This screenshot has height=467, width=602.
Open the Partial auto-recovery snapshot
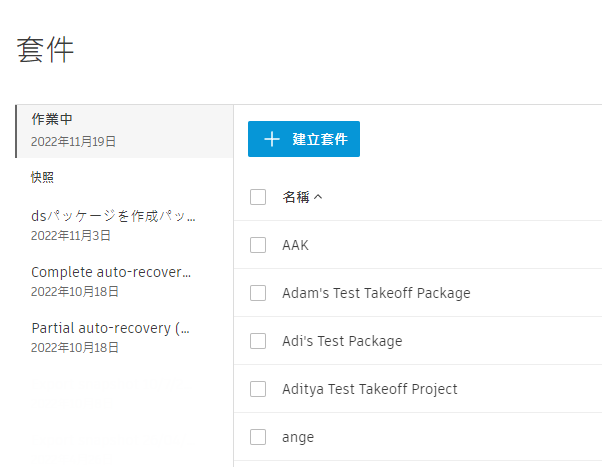tap(110, 337)
